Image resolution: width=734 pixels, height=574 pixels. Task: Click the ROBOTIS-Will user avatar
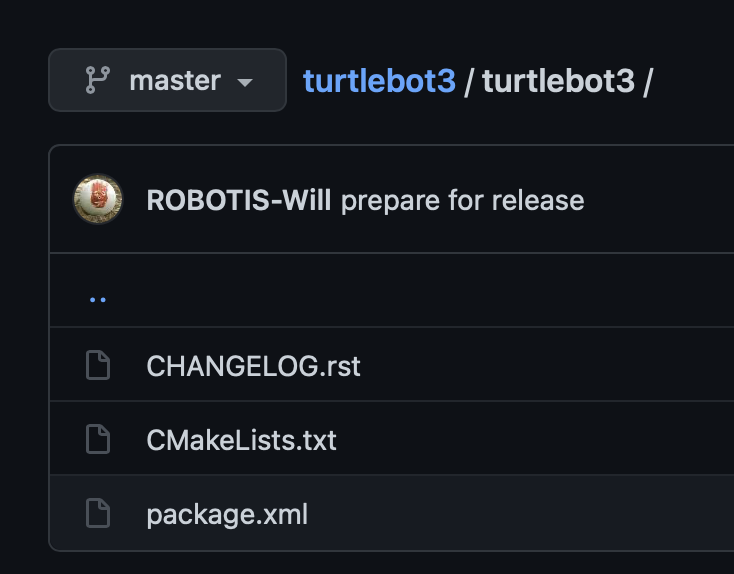98,199
